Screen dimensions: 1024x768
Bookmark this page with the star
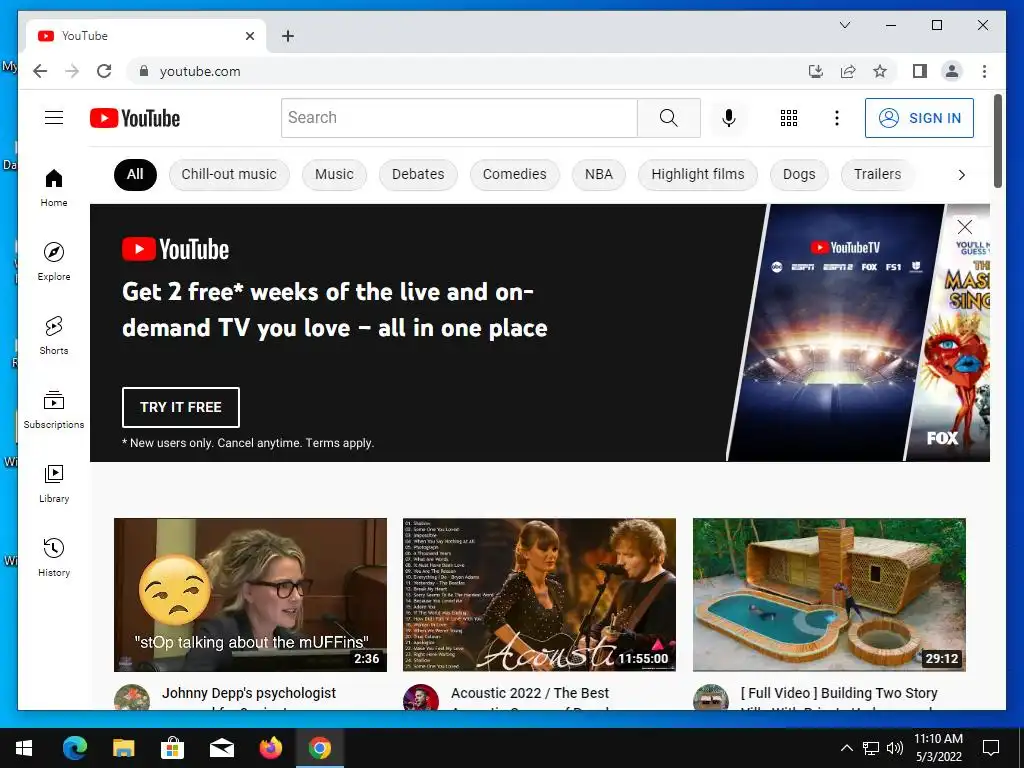tap(880, 71)
